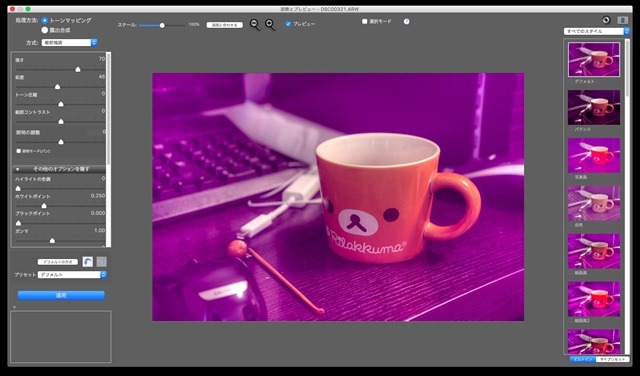Image resolution: width=640 pixels, height=376 pixels.
Task: Switch to the マイプリセット tab
Action: click(x=612, y=359)
